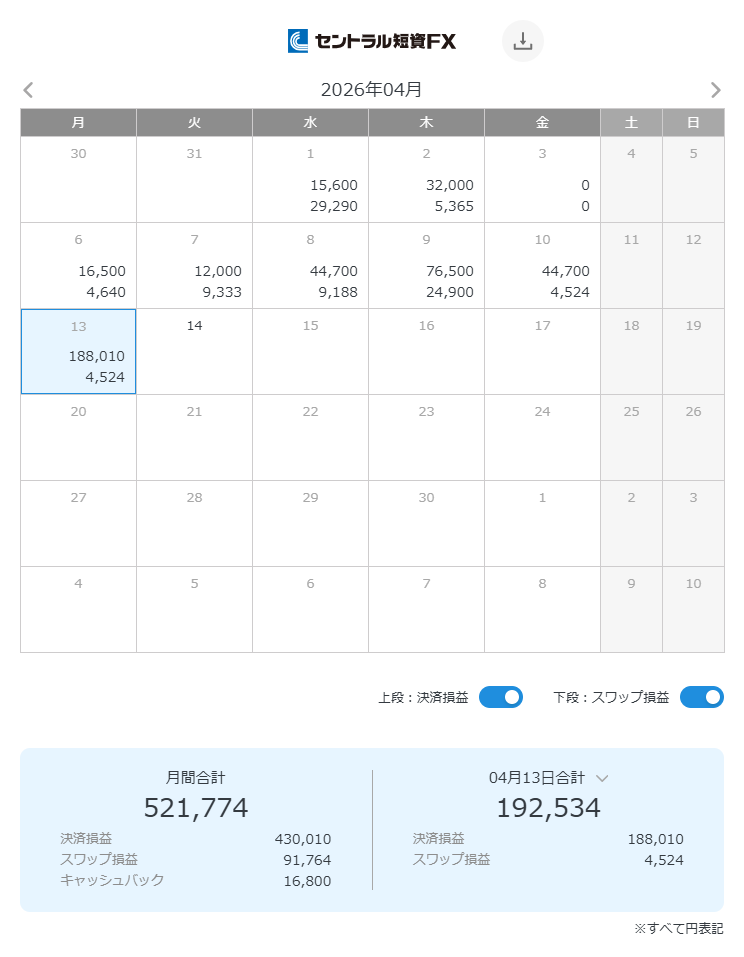Toggle the 決済損益 upper row switch

[500, 697]
